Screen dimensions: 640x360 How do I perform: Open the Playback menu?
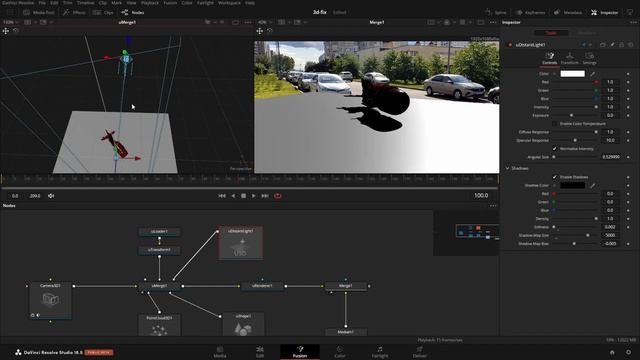[x=150, y=3]
